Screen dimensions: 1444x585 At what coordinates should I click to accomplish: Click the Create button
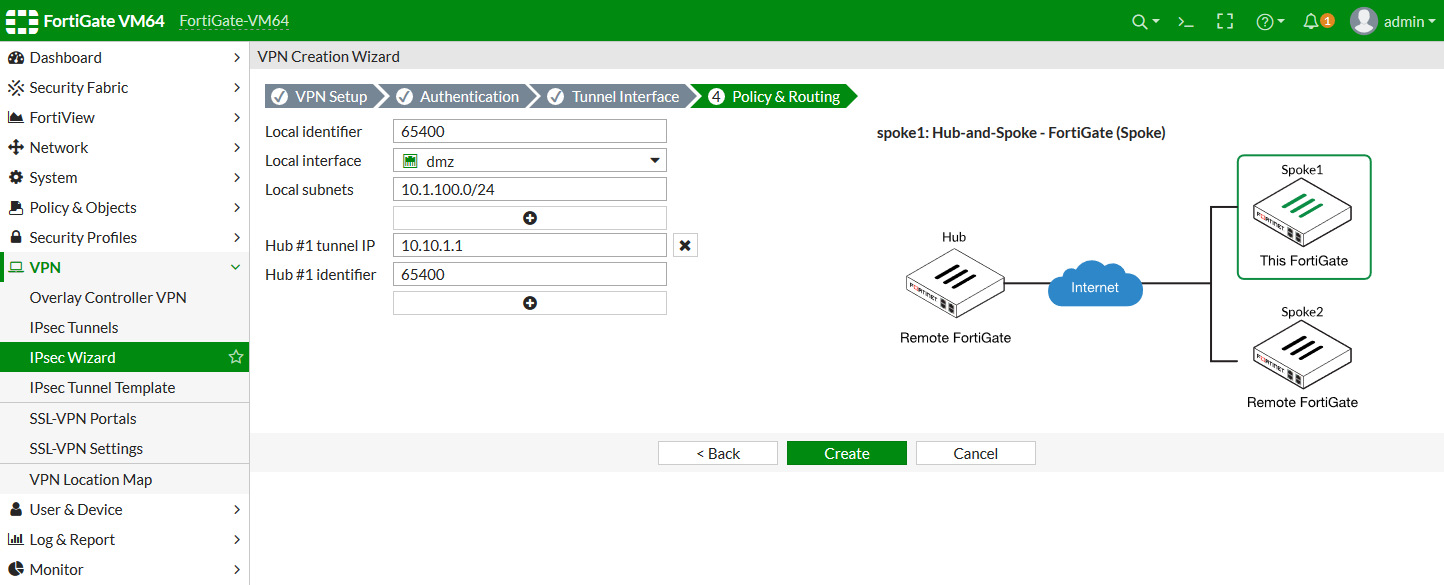click(847, 453)
